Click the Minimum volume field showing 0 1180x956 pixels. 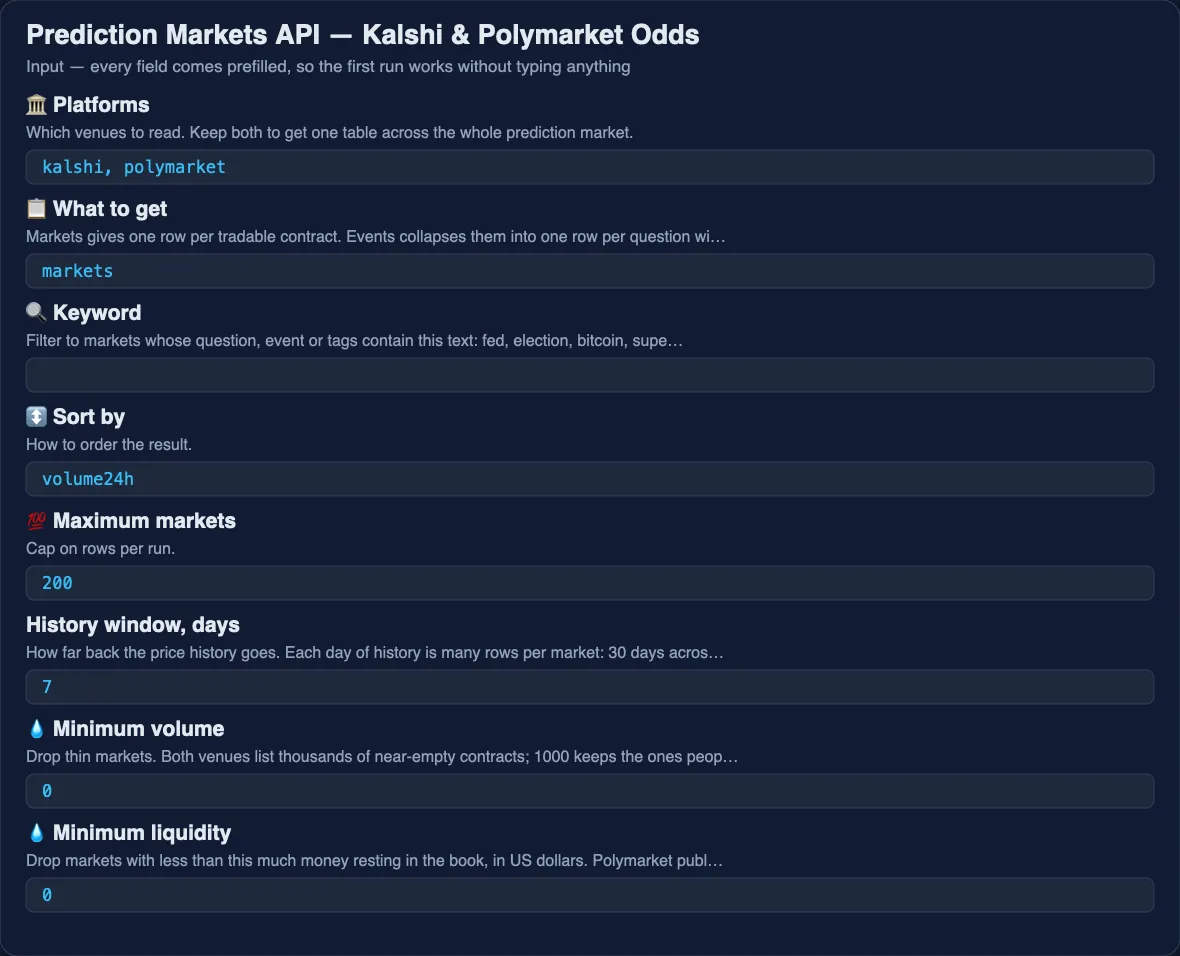pyautogui.click(x=590, y=790)
